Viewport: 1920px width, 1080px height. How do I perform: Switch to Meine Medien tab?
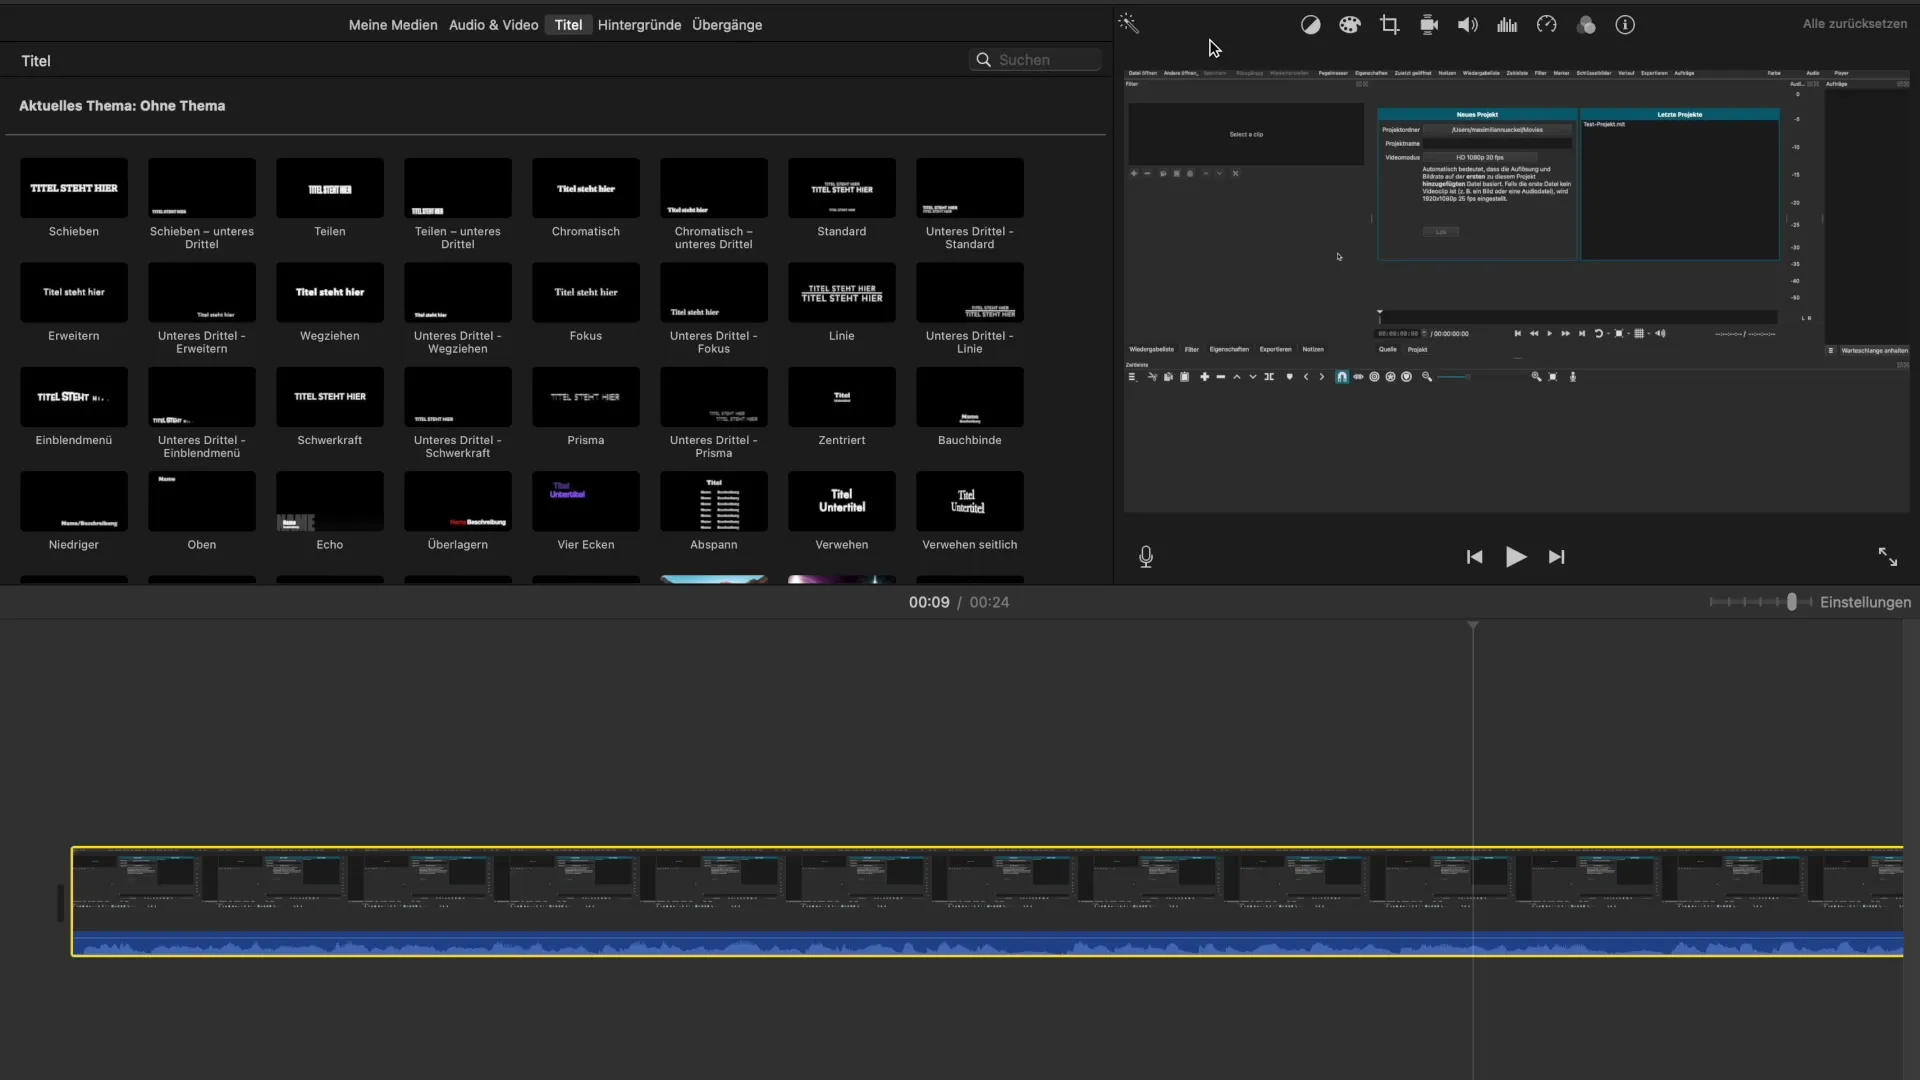coord(393,25)
